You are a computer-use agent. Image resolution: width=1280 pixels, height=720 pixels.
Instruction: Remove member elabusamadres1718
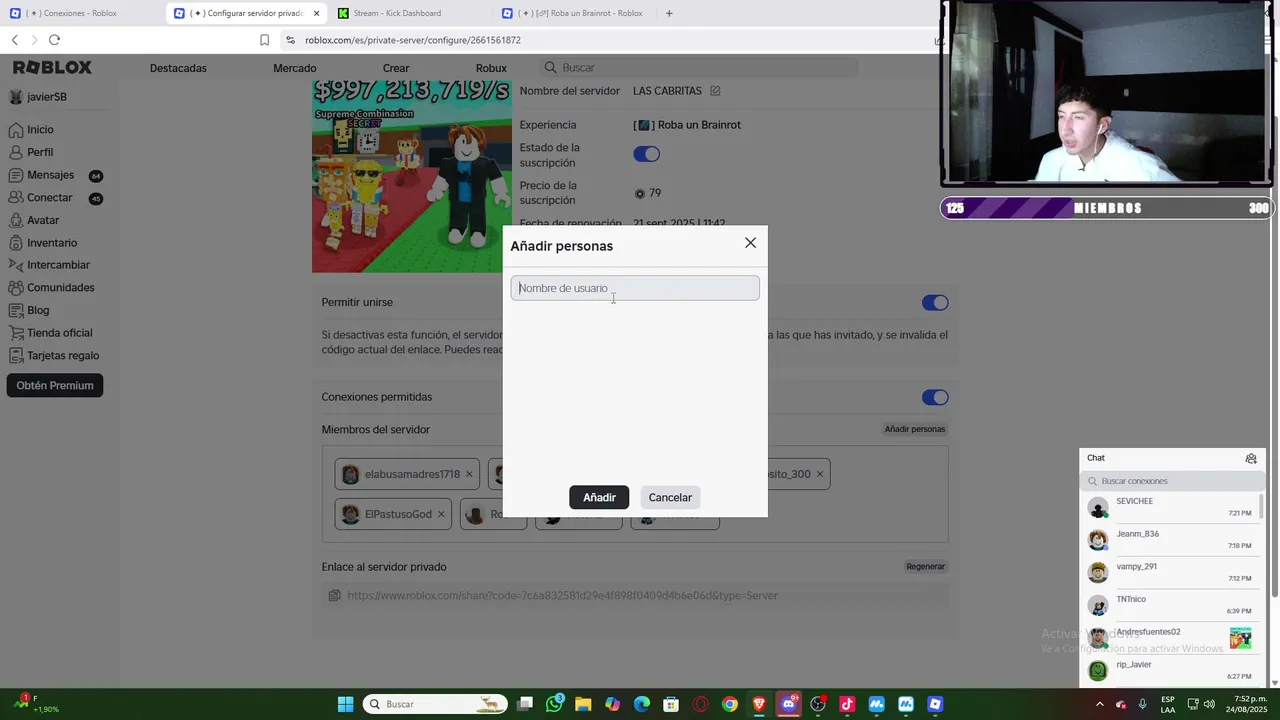point(469,474)
